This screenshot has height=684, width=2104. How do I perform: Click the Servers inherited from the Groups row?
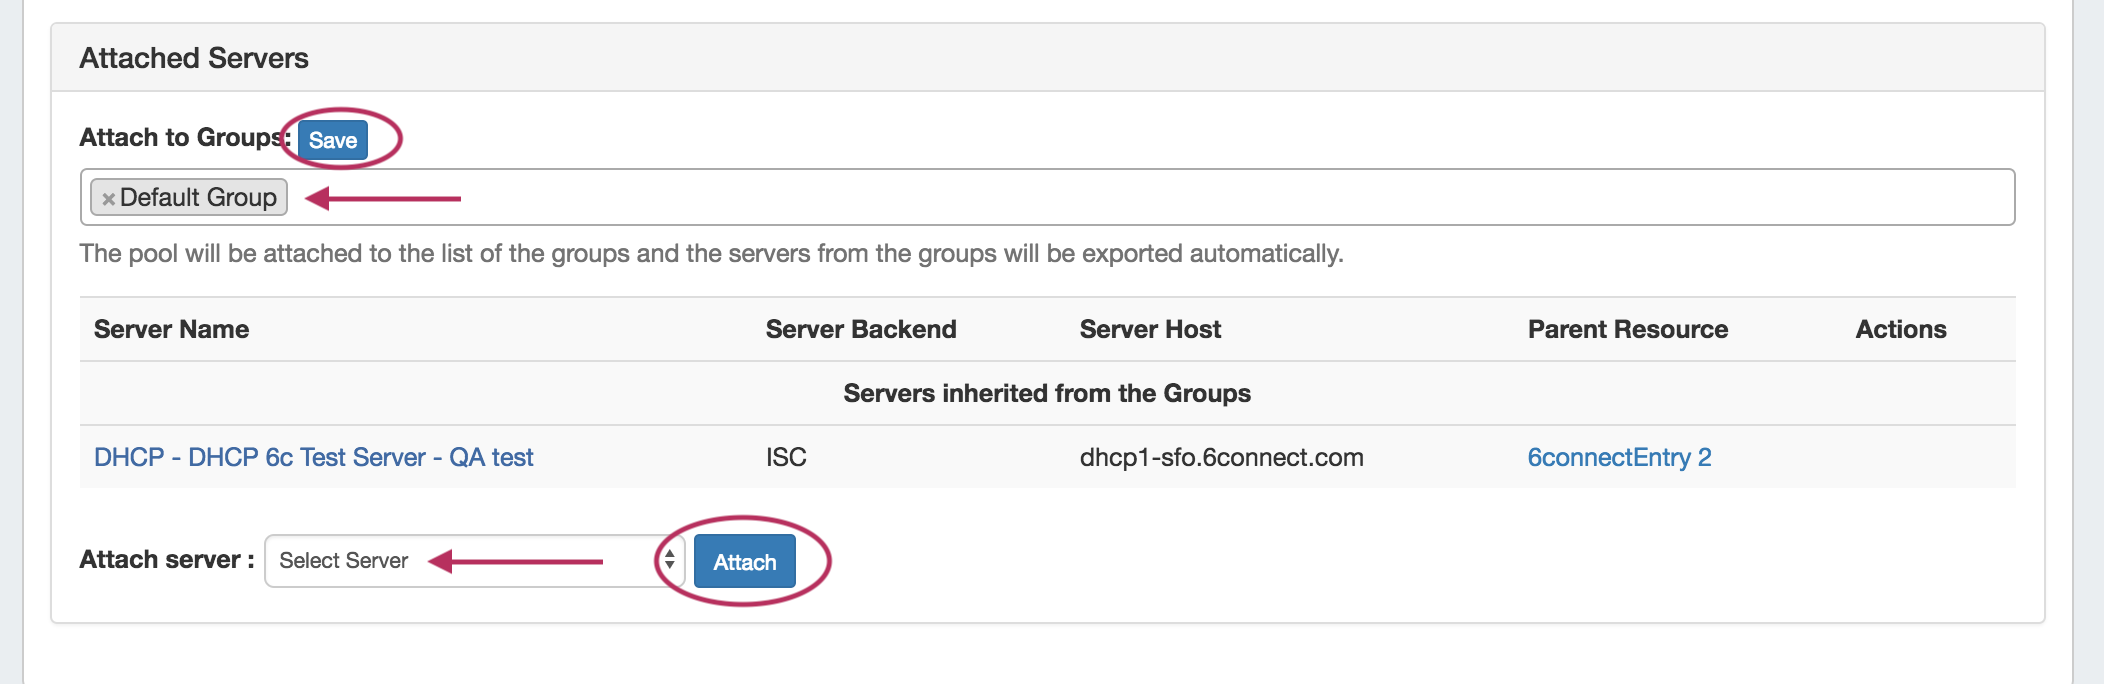[x=1046, y=393]
